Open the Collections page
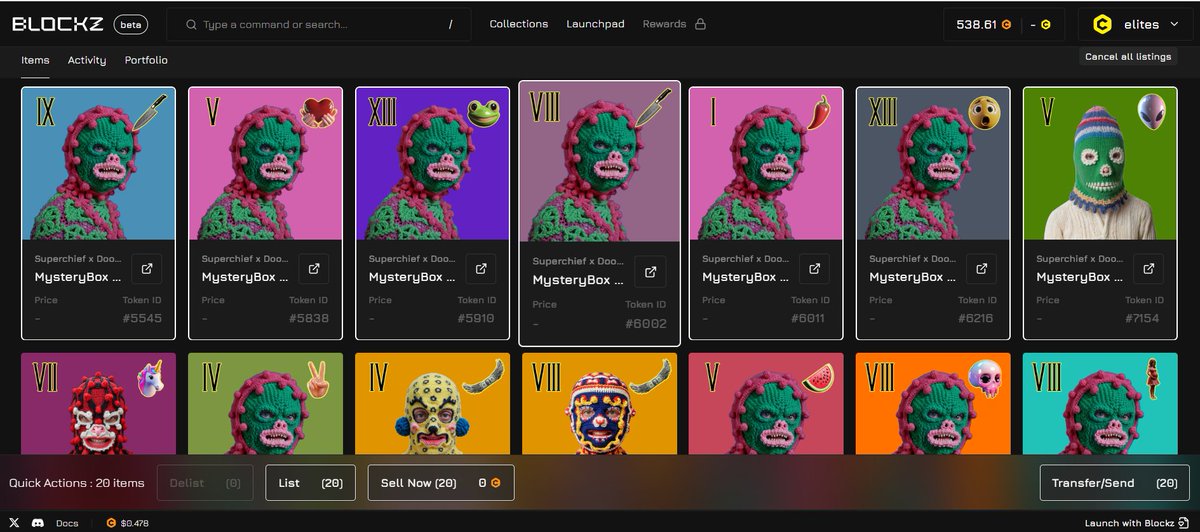 519,24
